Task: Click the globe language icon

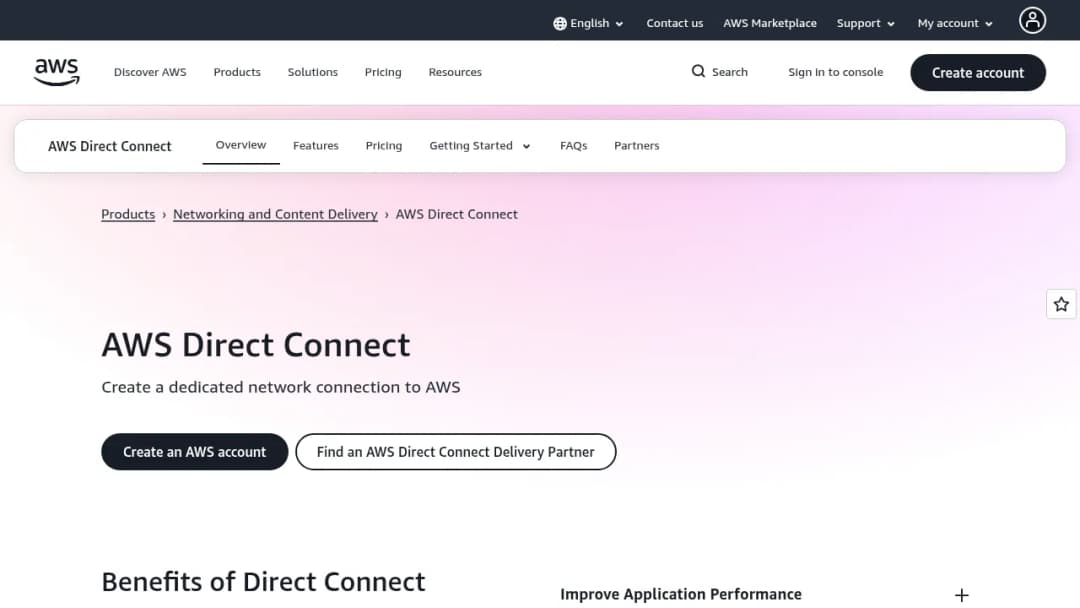Action: point(560,23)
